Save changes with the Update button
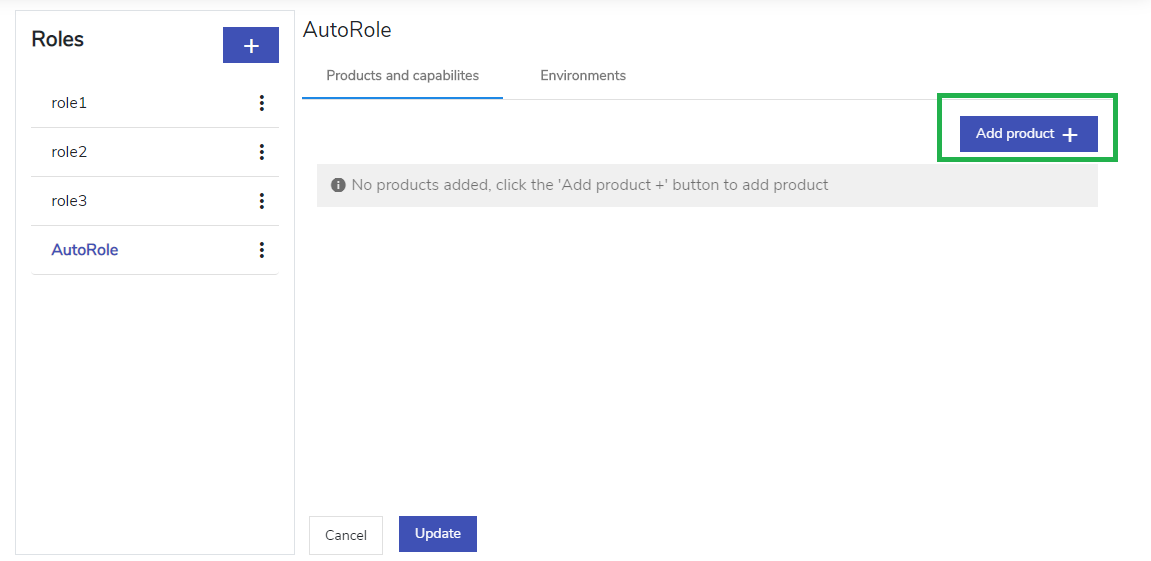This screenshot has height=561, width=1151. pos(437,534)
